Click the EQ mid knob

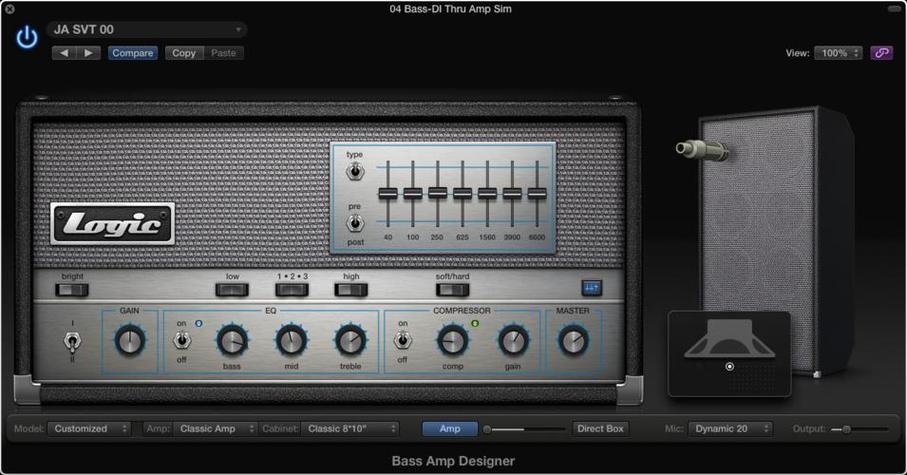[291, 340]
